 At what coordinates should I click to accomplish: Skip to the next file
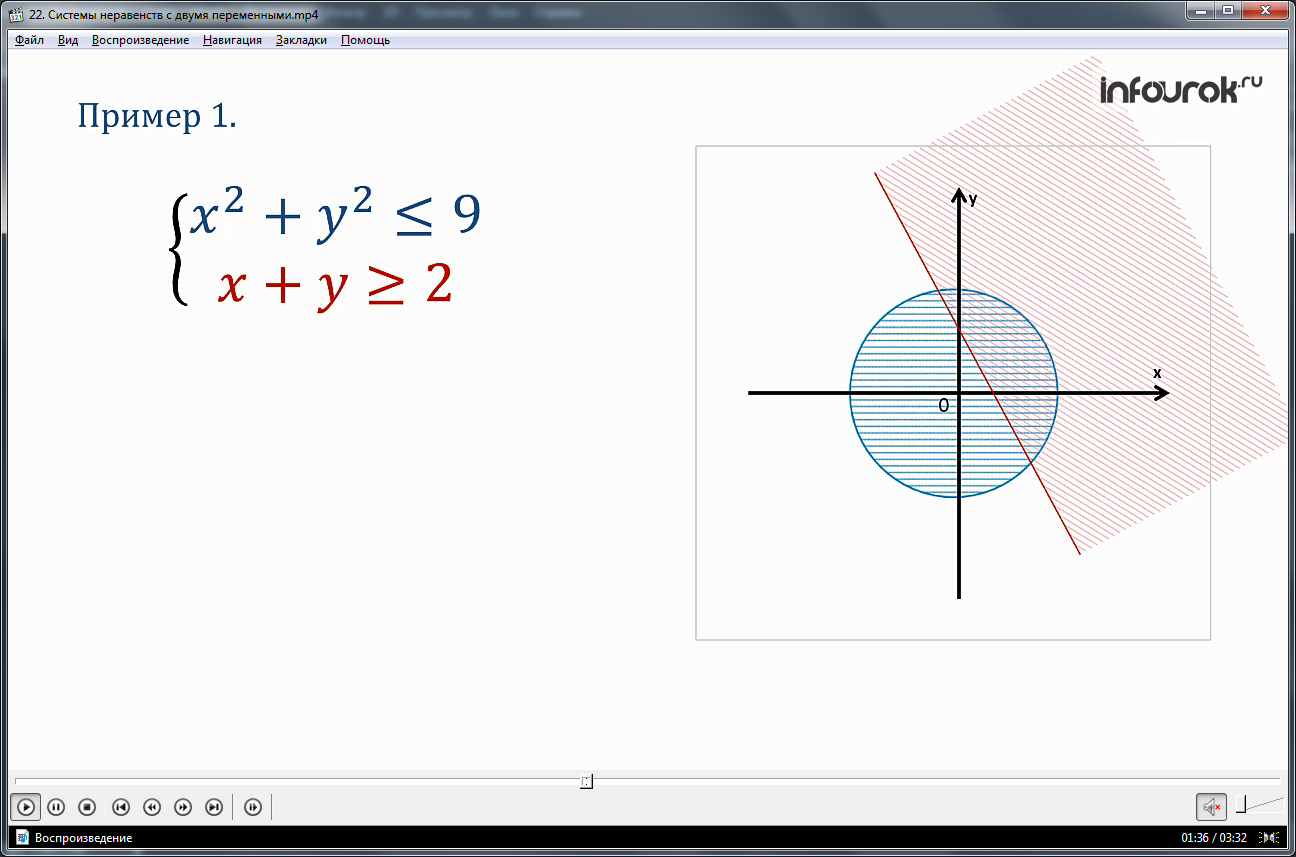[214, 807]
